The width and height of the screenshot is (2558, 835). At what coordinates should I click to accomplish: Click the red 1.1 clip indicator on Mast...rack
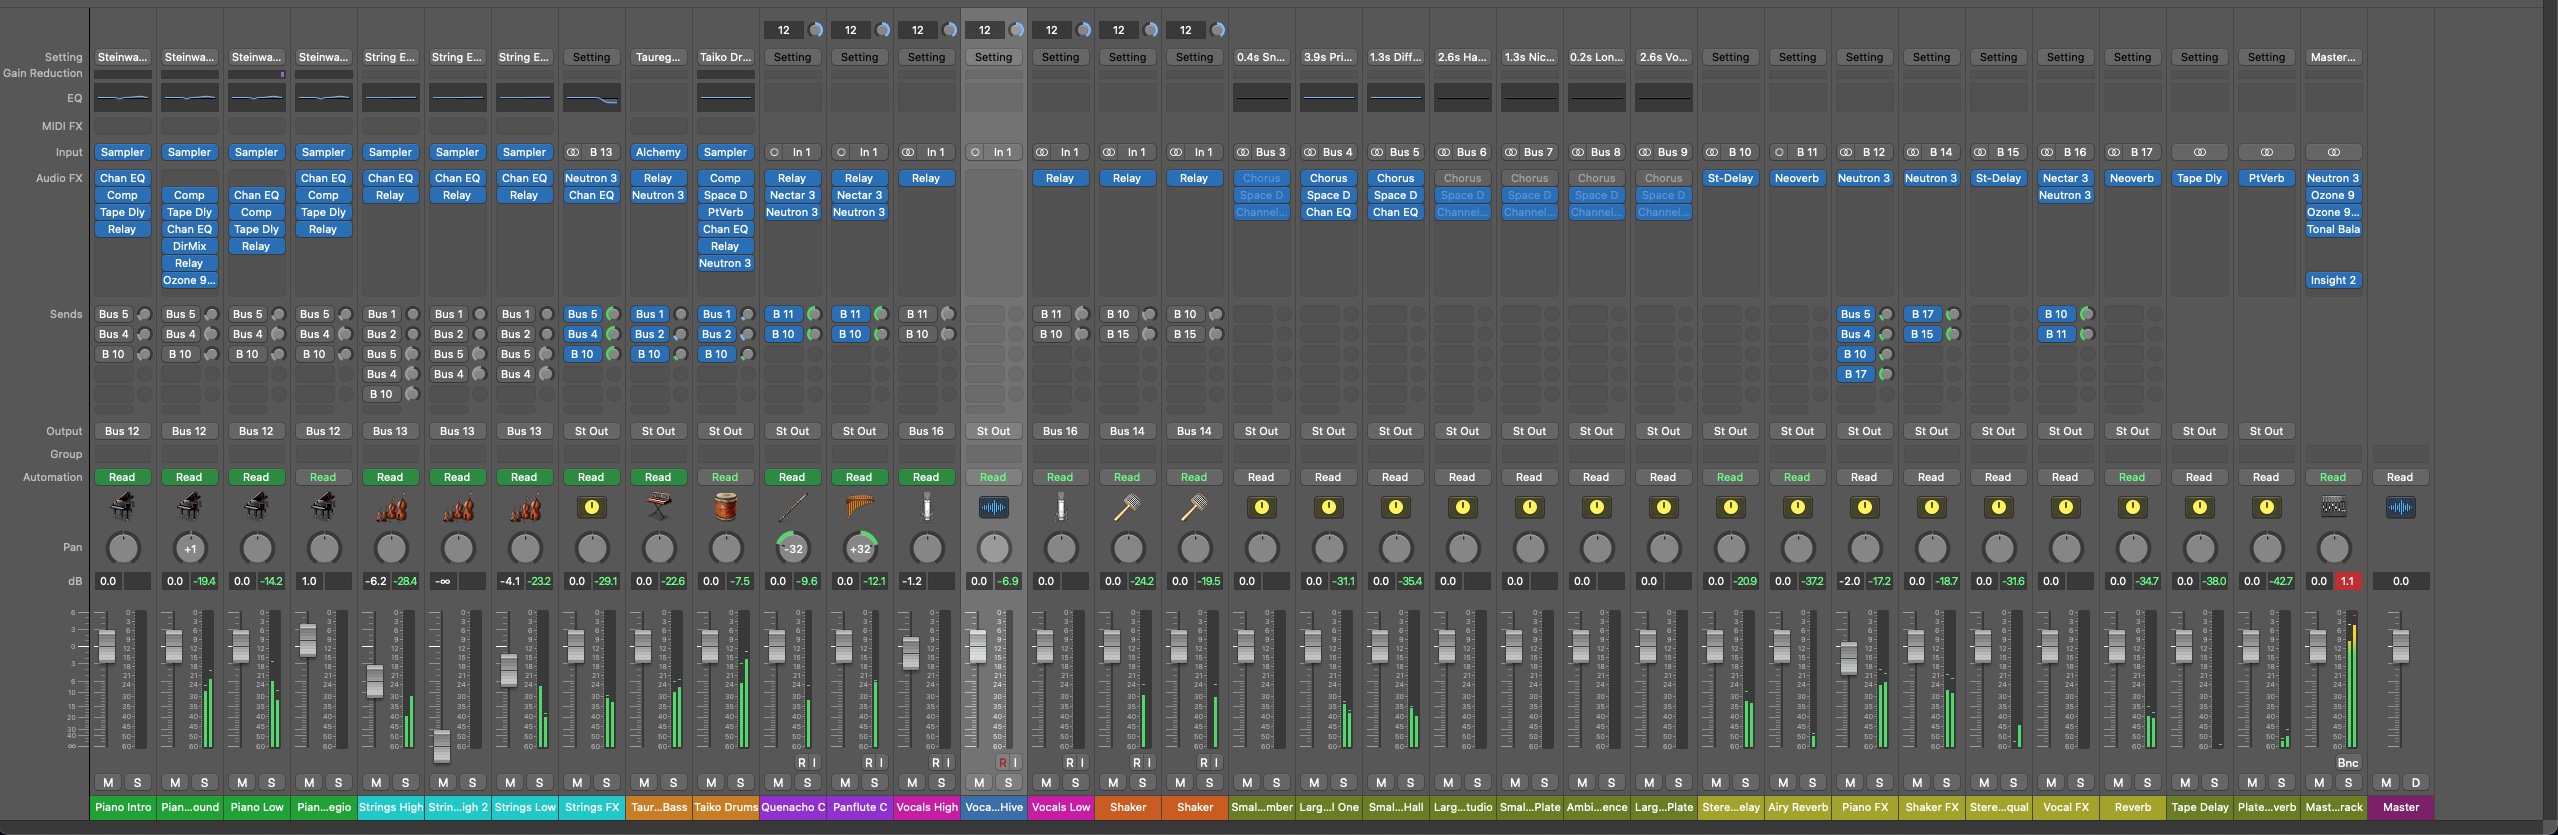2347,581
